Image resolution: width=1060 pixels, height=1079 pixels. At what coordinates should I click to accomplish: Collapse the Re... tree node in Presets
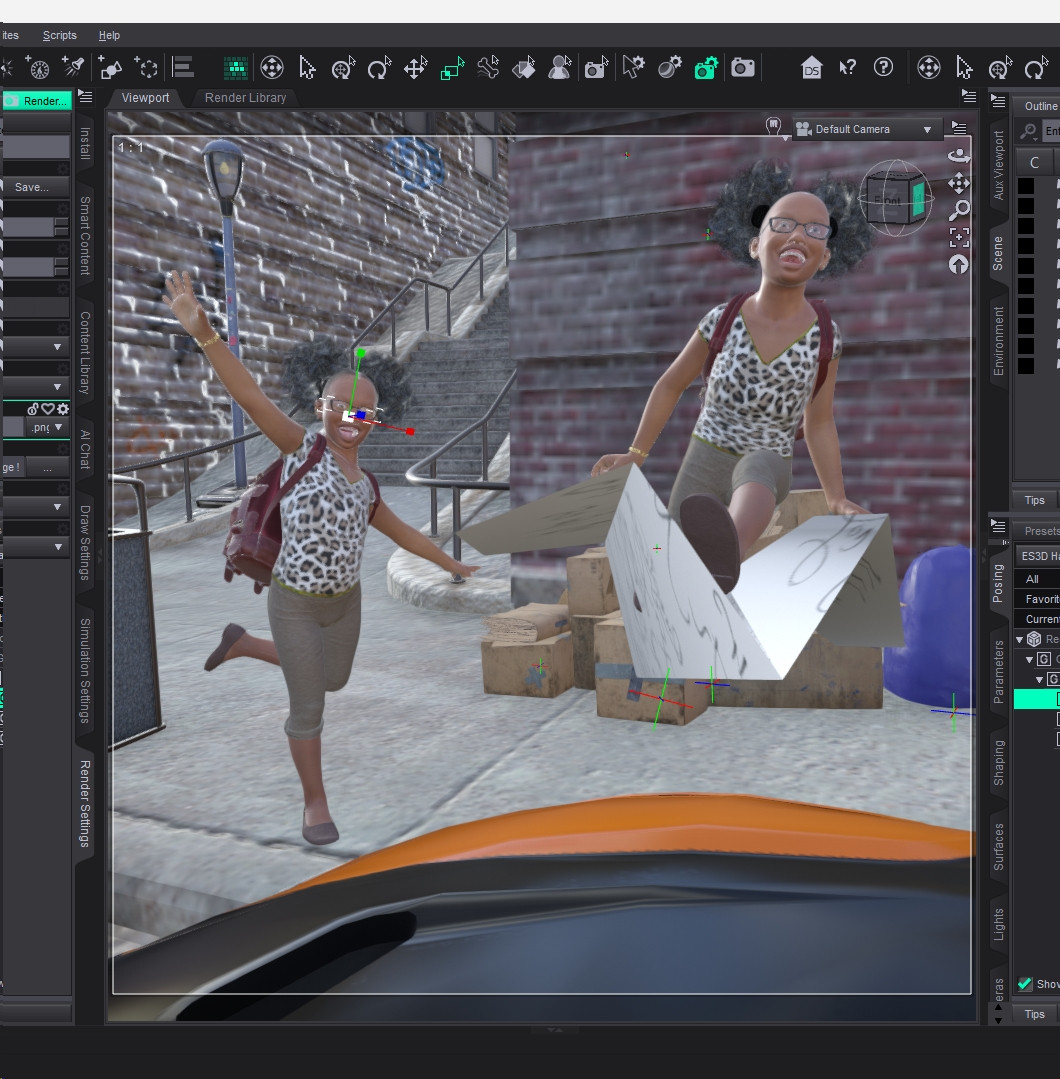tap(1019, 639)
